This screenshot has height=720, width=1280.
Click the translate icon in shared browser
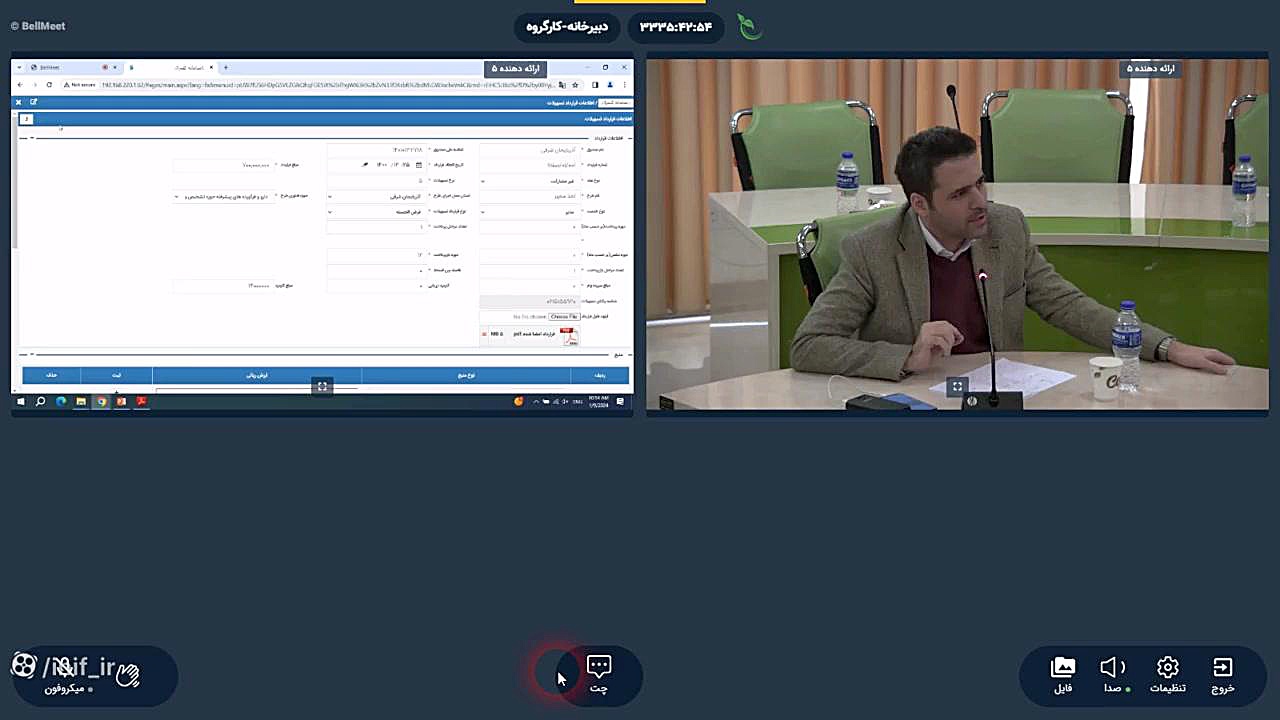563,85
